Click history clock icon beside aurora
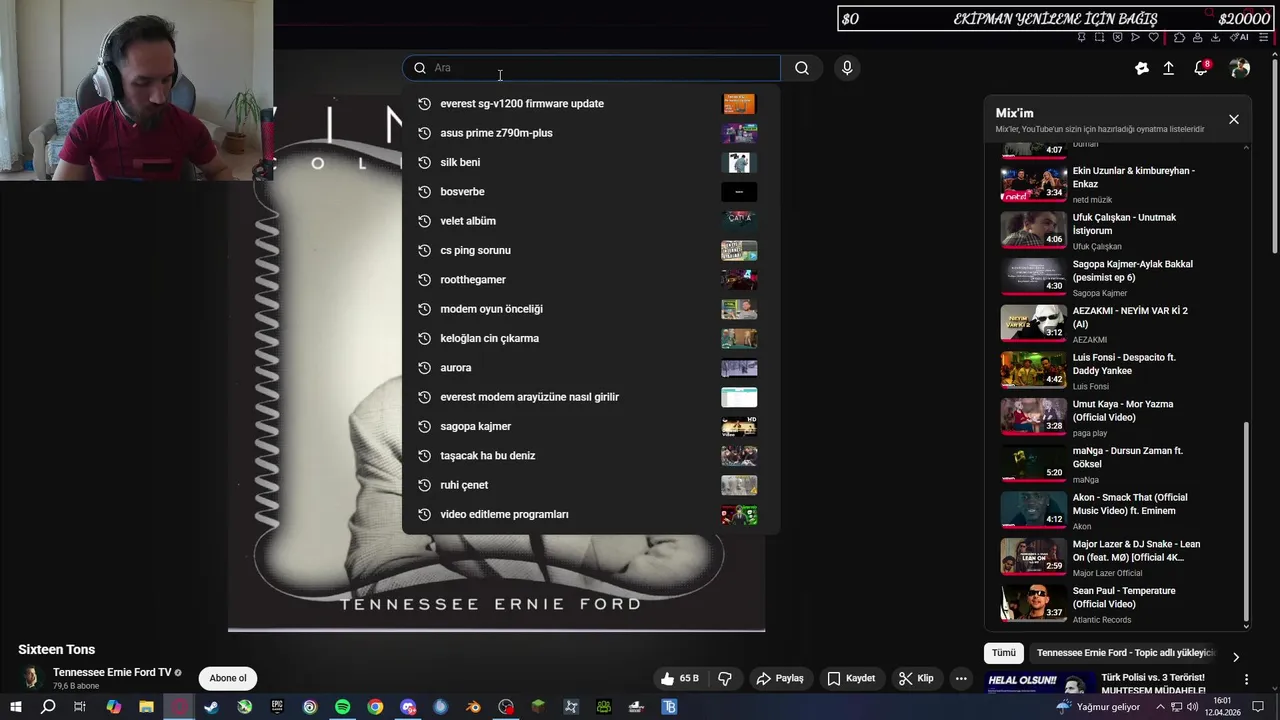This screenshot has width=1280, height=720. (424, 368)
